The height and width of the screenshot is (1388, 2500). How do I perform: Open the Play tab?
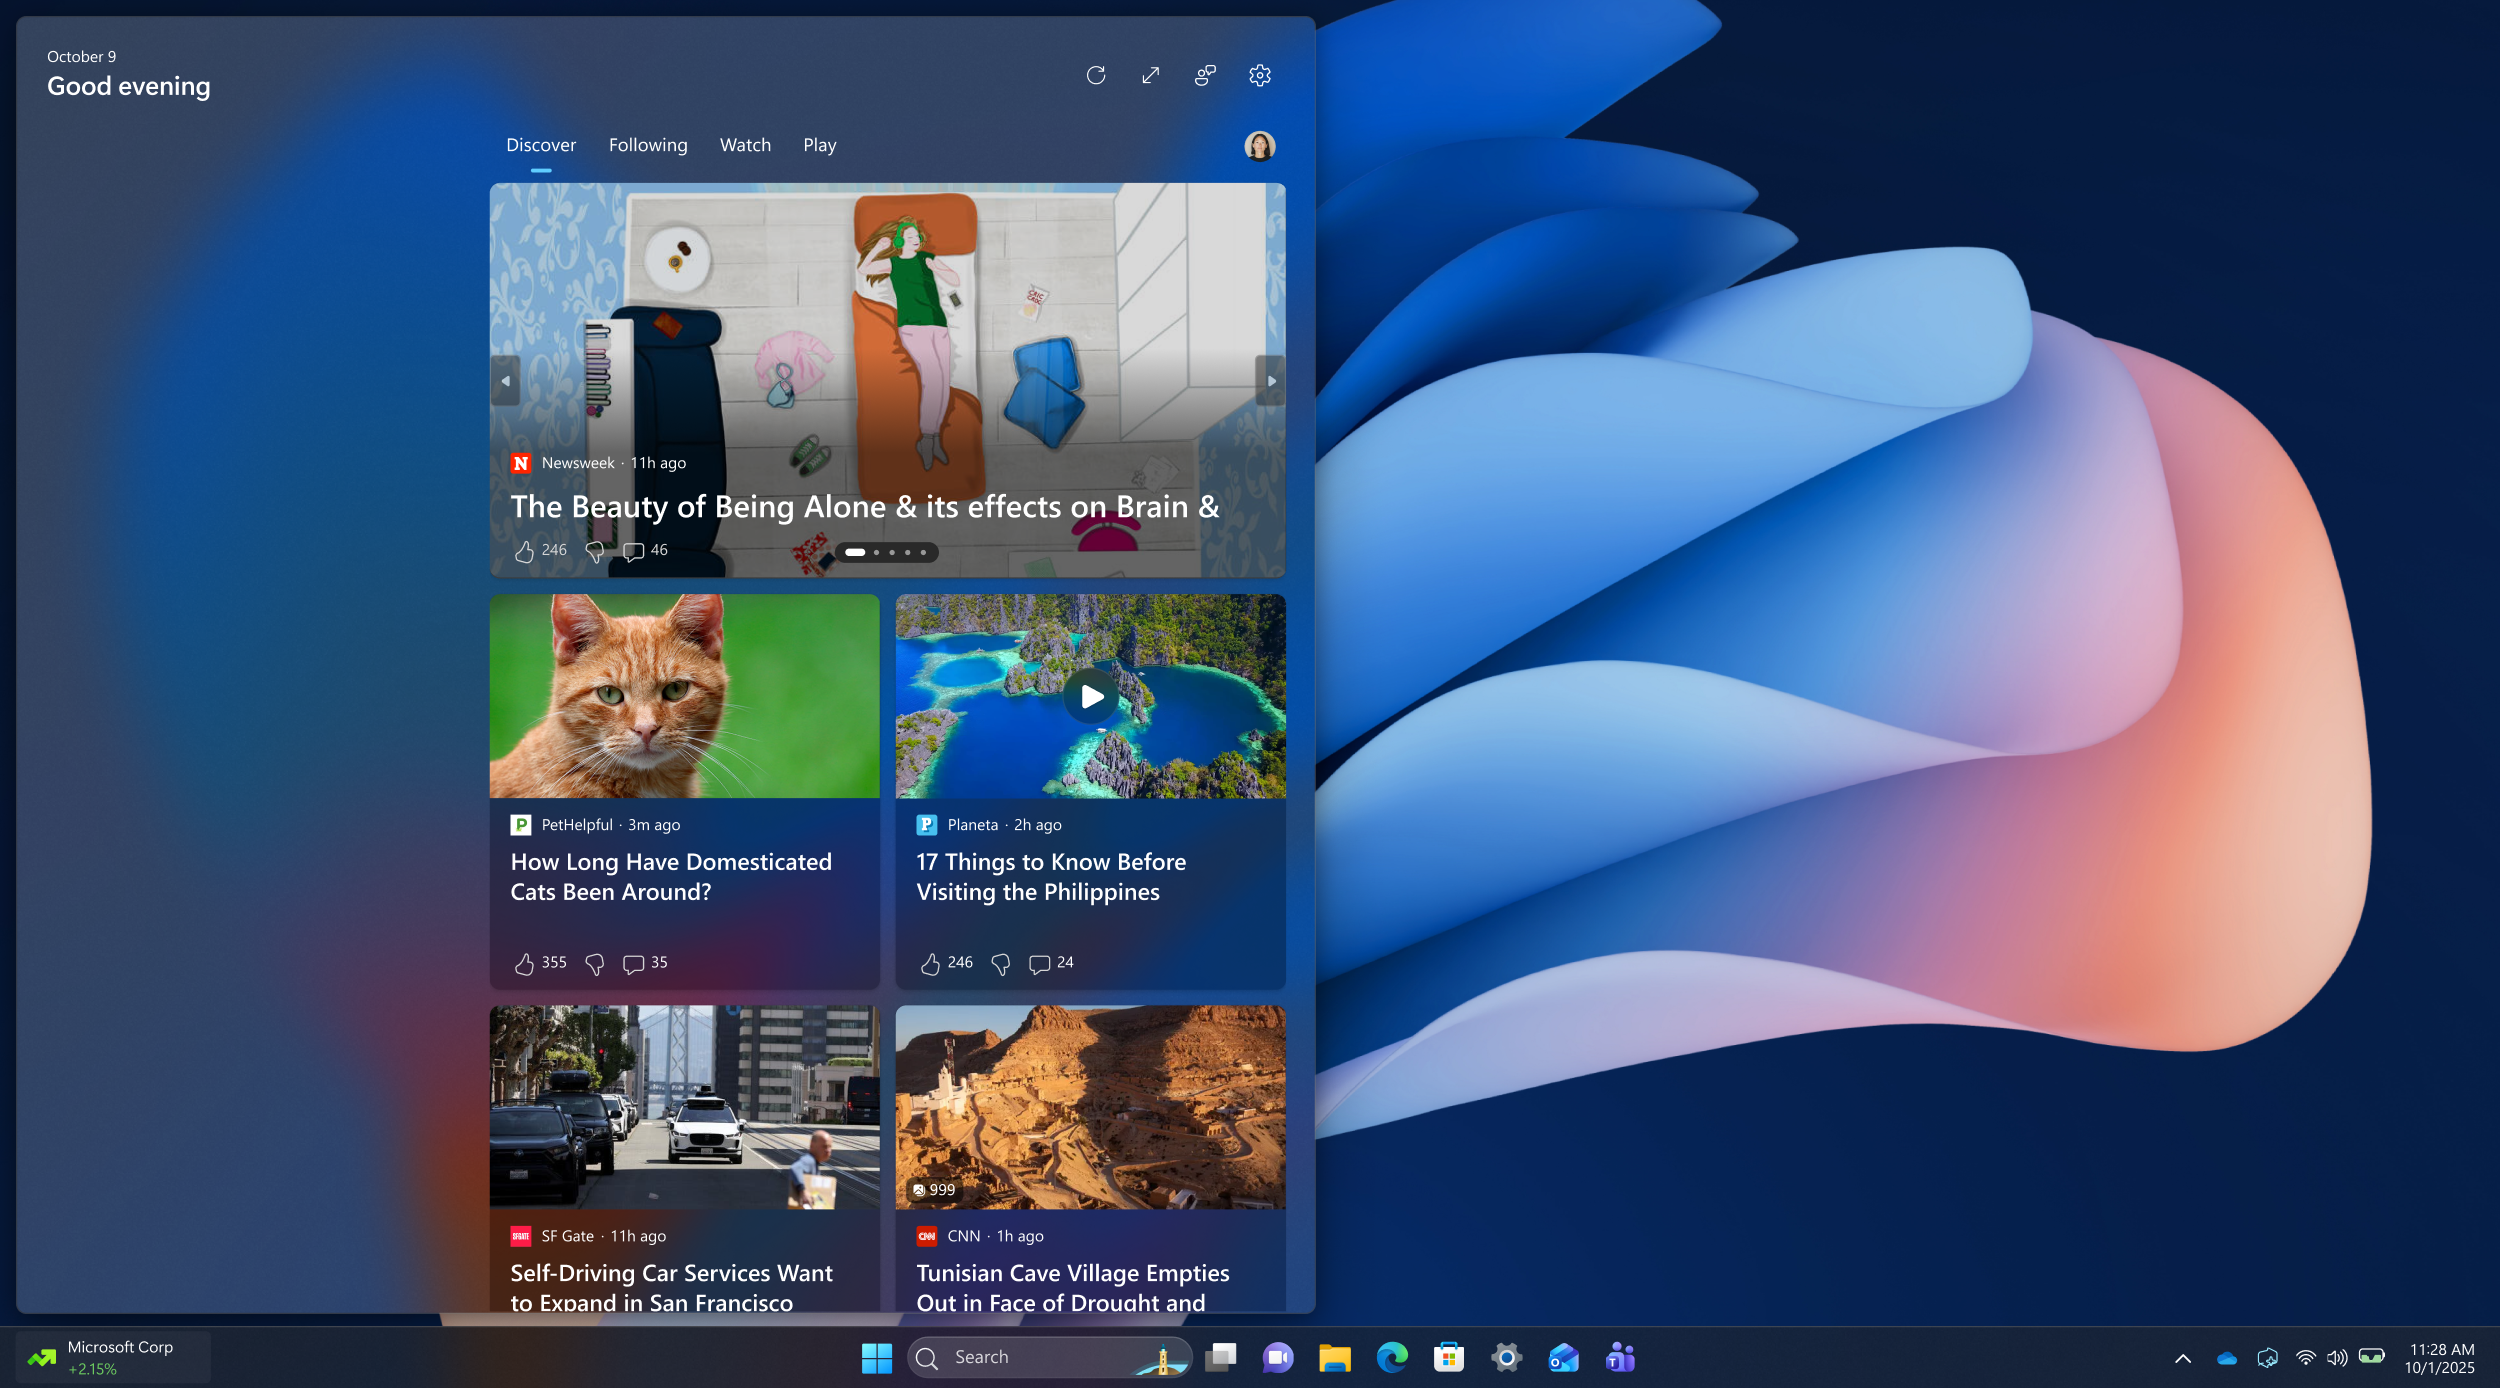pos(820,145)
